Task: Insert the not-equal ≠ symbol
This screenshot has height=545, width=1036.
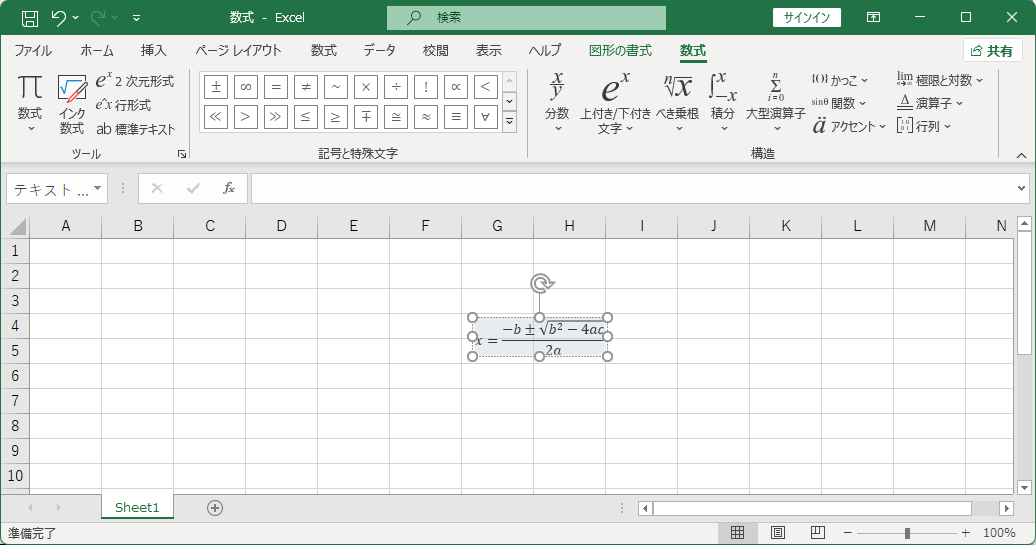Action: (x=306, y=87)
